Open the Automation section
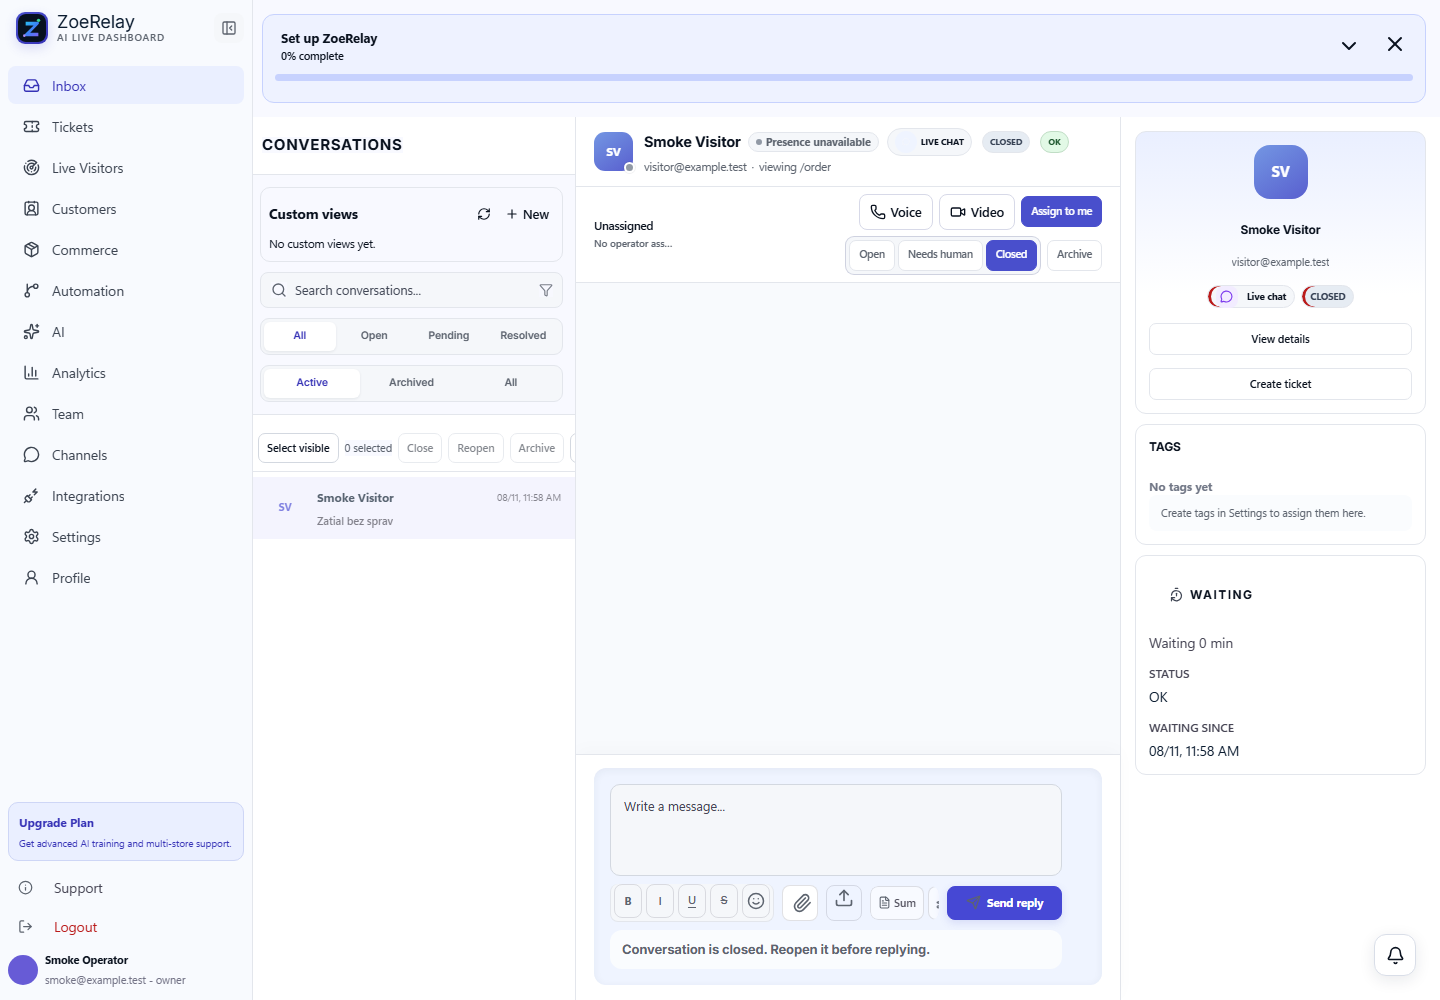 [126, 291]
